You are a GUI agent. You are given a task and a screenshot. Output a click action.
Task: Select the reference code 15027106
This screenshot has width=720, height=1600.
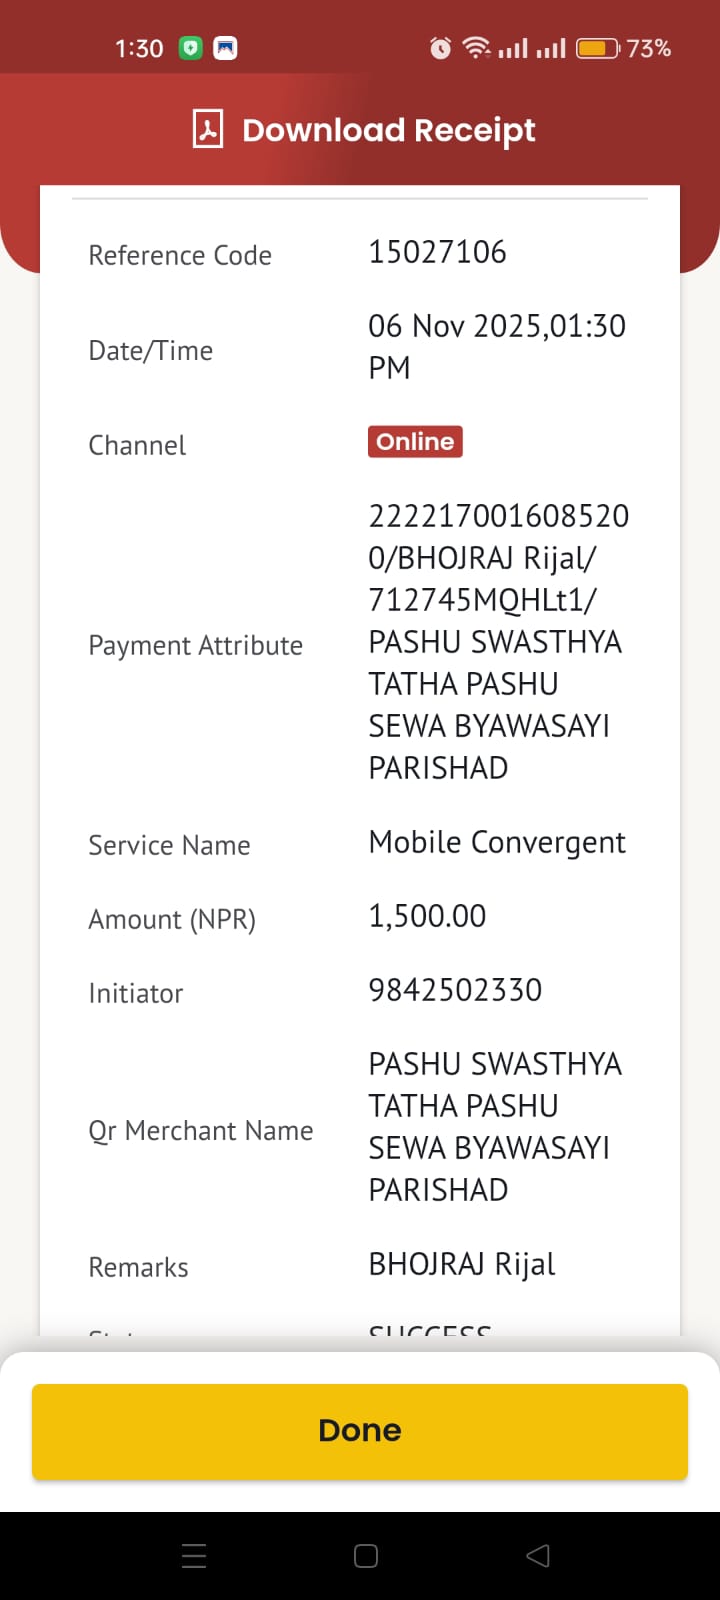click(437, 252)
